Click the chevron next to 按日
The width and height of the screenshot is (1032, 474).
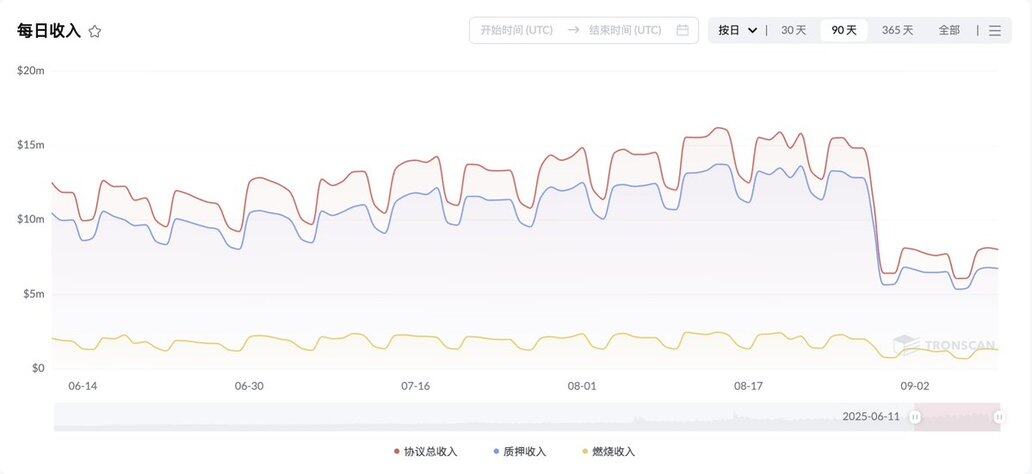(753, 30)
